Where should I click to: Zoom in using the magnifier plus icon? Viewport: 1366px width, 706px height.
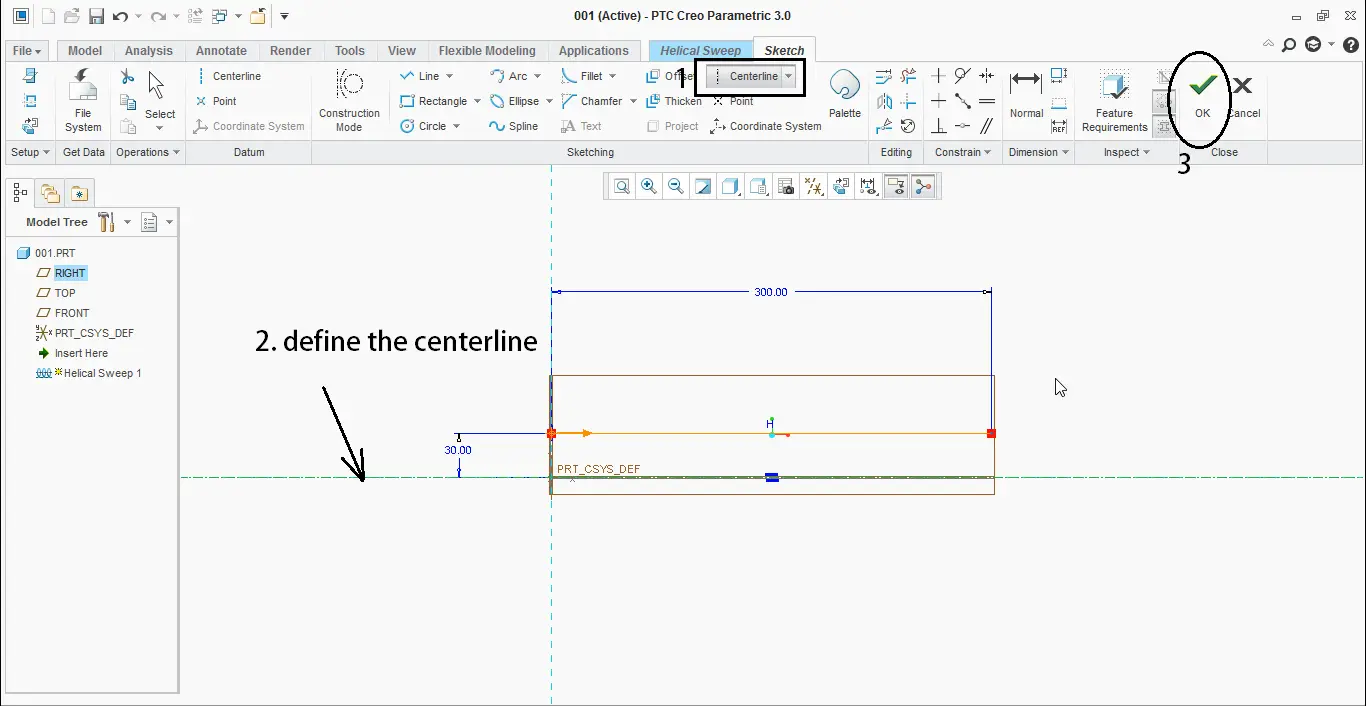pos(649,186)
